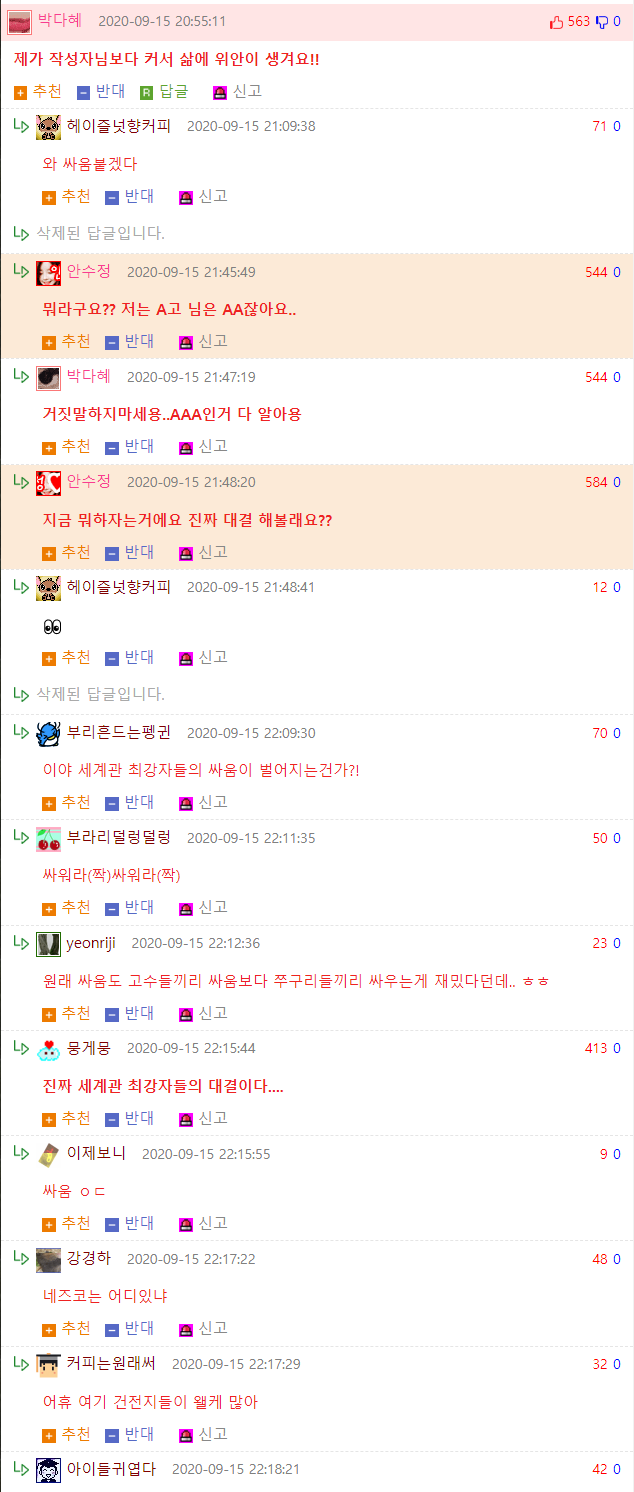634x1492 pixels.
Task: Click thumbs-down icon on 박다혜's top comment
Action: (602, 22)
